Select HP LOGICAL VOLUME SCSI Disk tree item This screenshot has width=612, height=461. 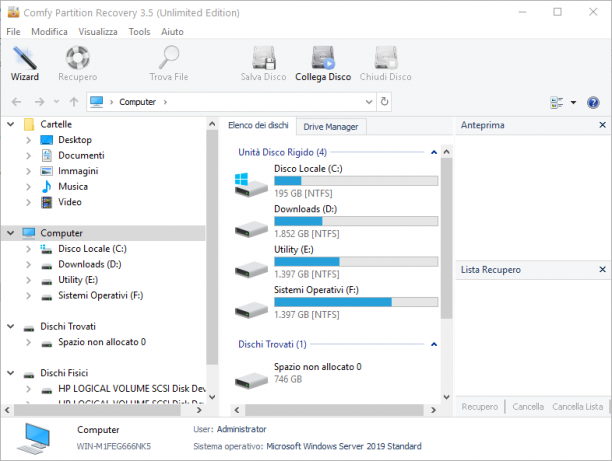tap(131, 389)
